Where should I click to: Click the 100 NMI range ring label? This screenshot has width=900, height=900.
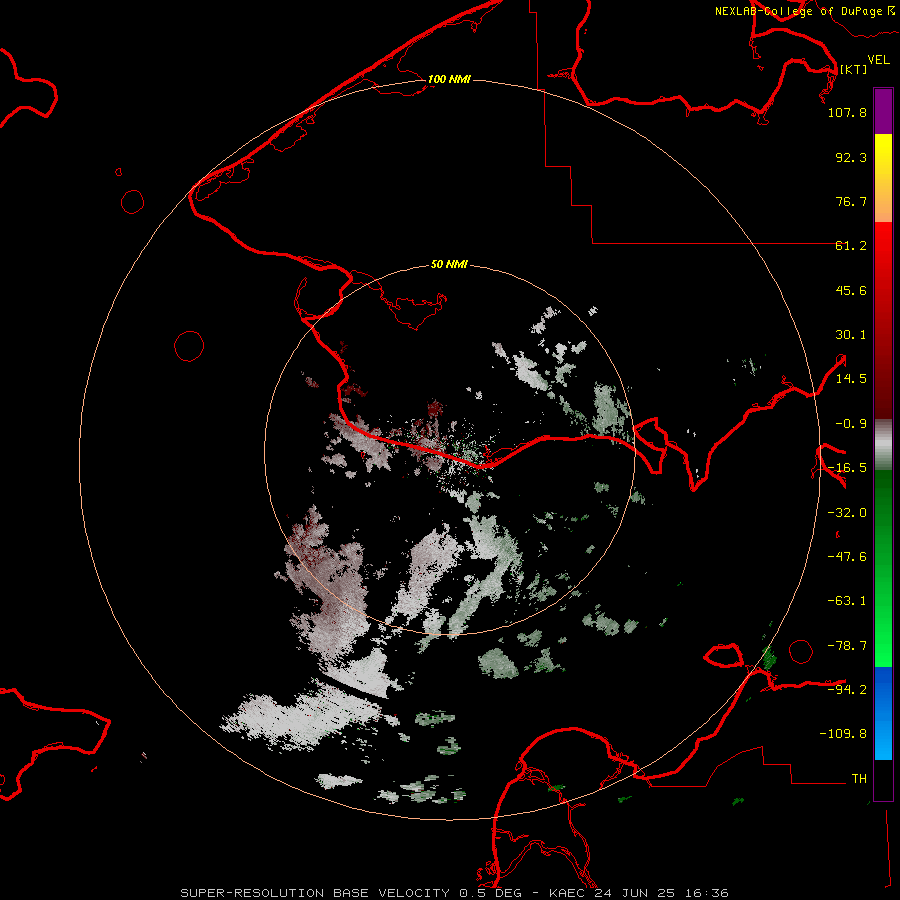449,79
